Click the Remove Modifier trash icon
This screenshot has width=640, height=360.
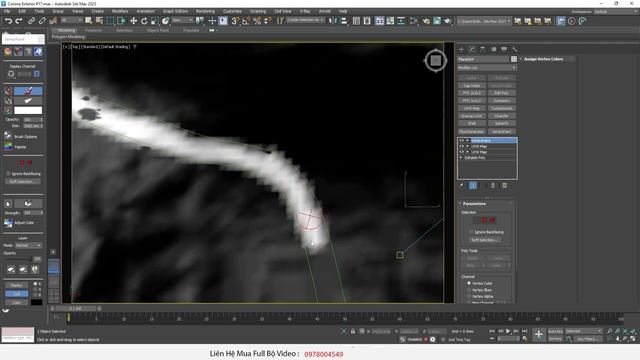click(x=493, y=186)
